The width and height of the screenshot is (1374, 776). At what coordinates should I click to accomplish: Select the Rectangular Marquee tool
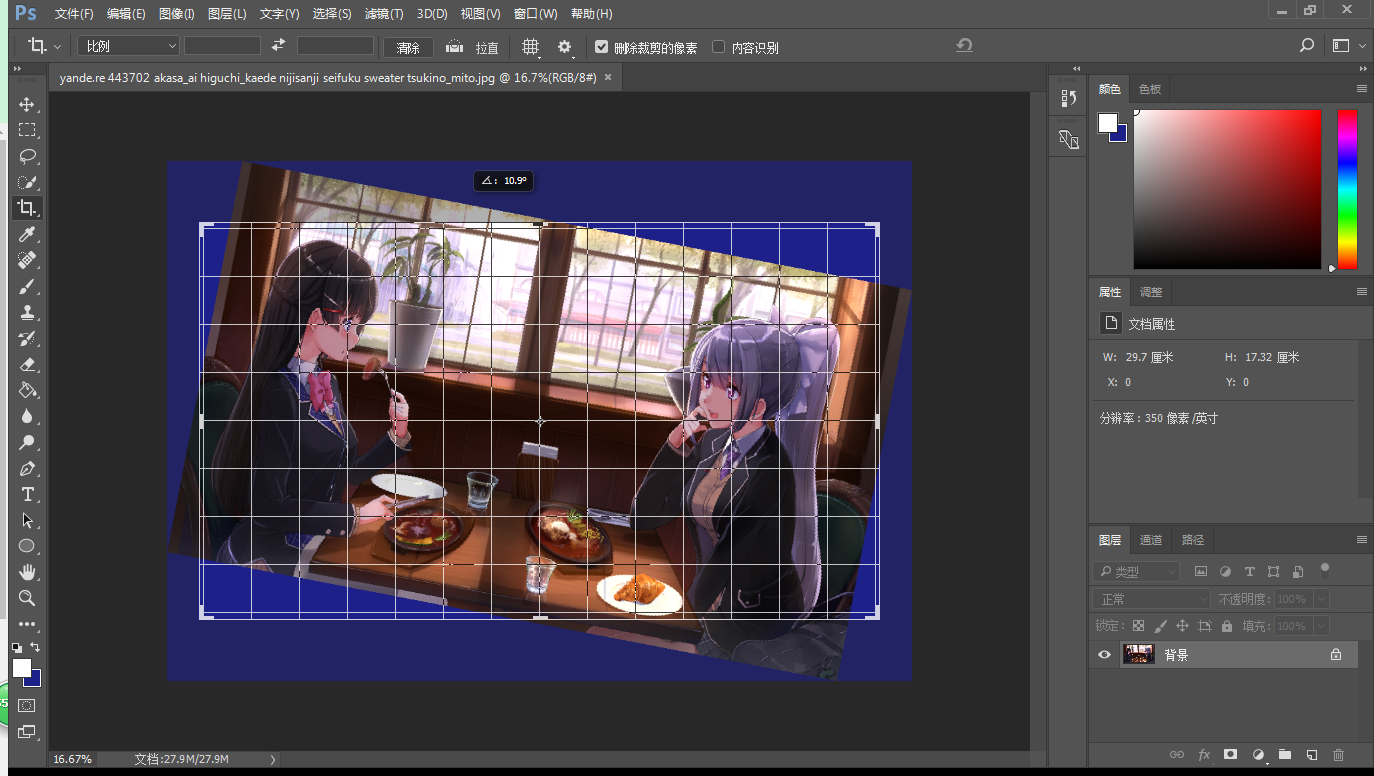(x=27, y=130)
